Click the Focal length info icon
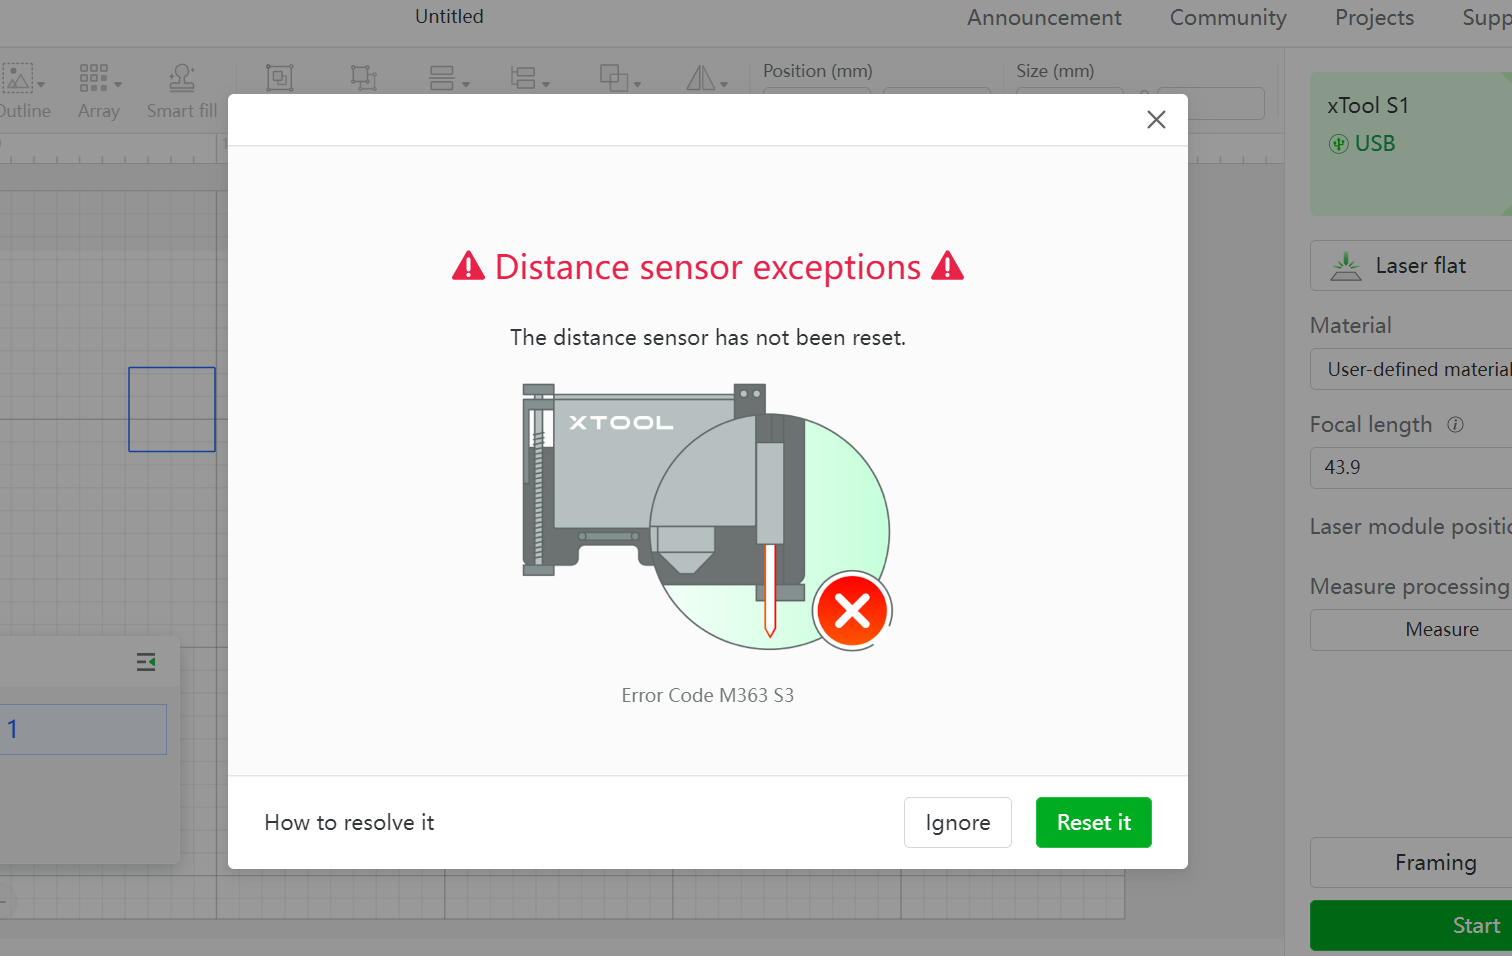Screen dimensions: 1512x956 coord(1455,425)
